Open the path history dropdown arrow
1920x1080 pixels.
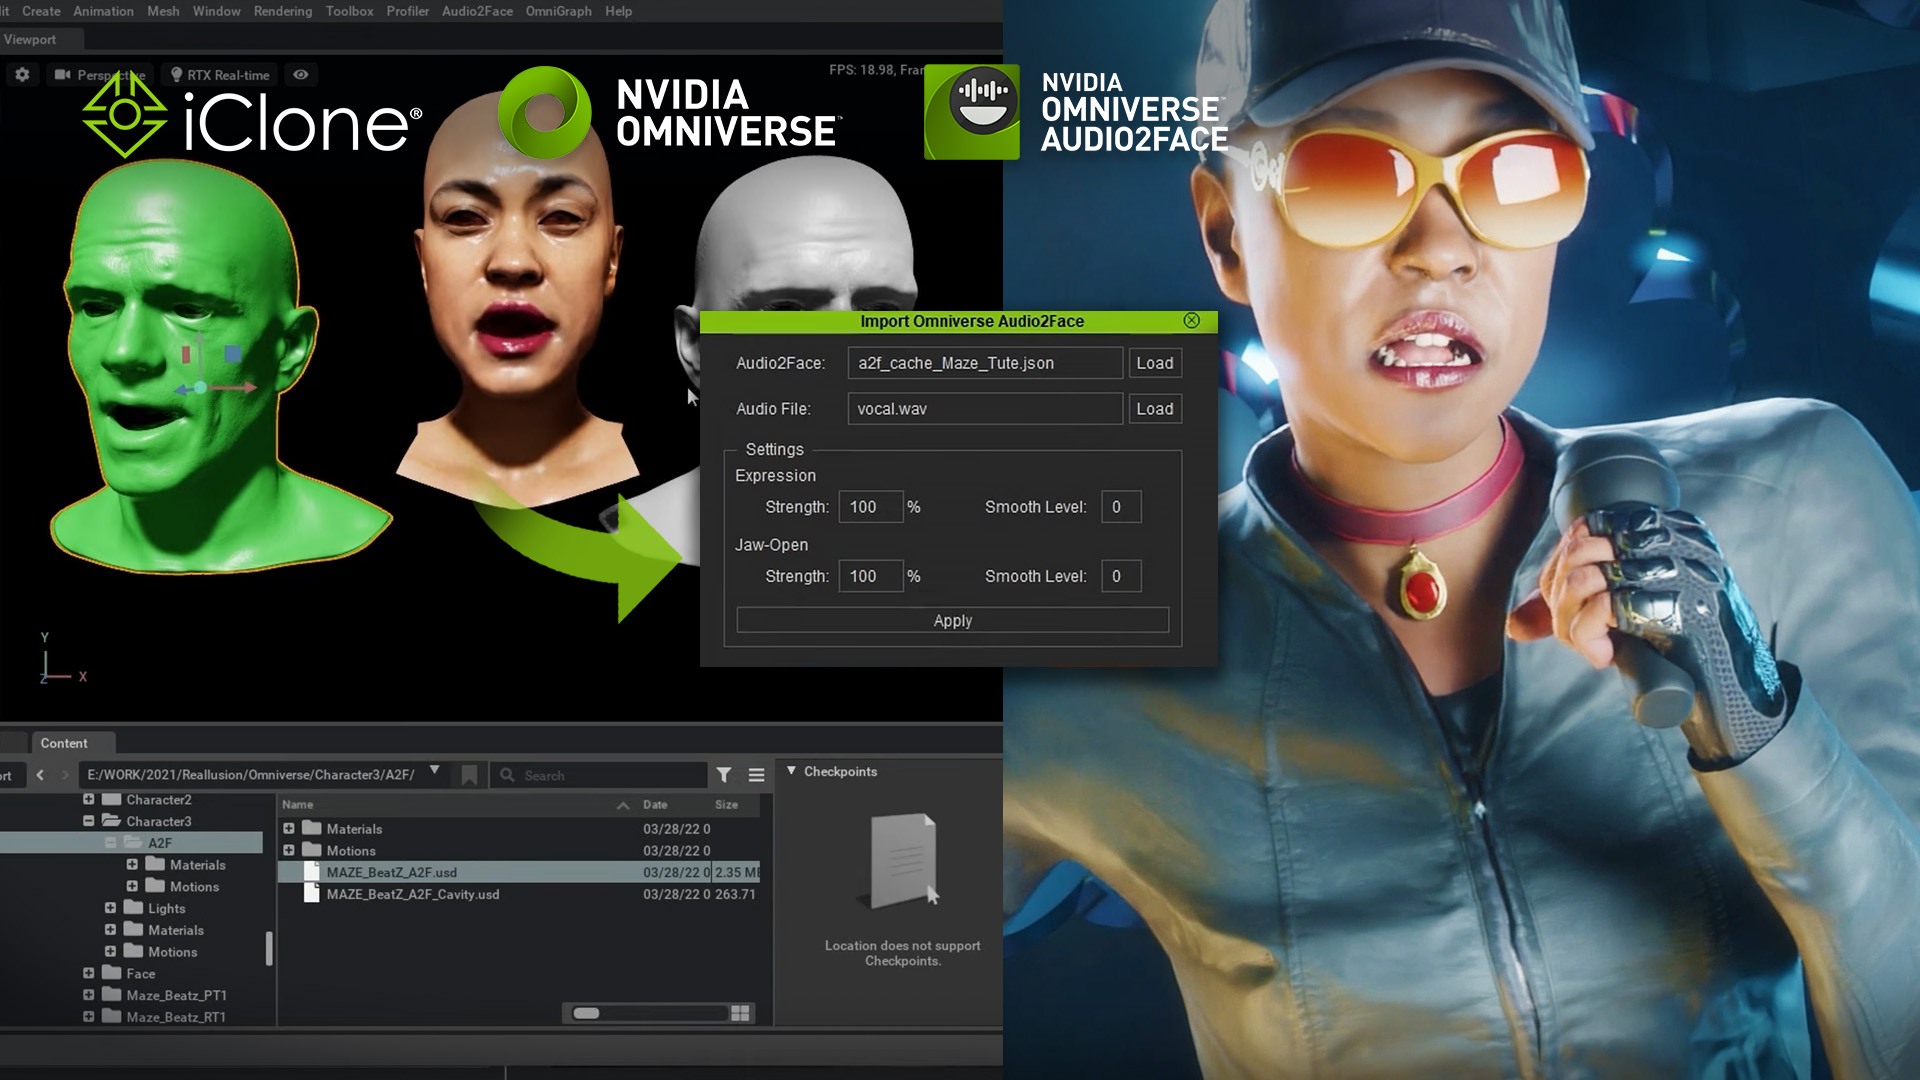pyautogui.click(x=434, y=770)
